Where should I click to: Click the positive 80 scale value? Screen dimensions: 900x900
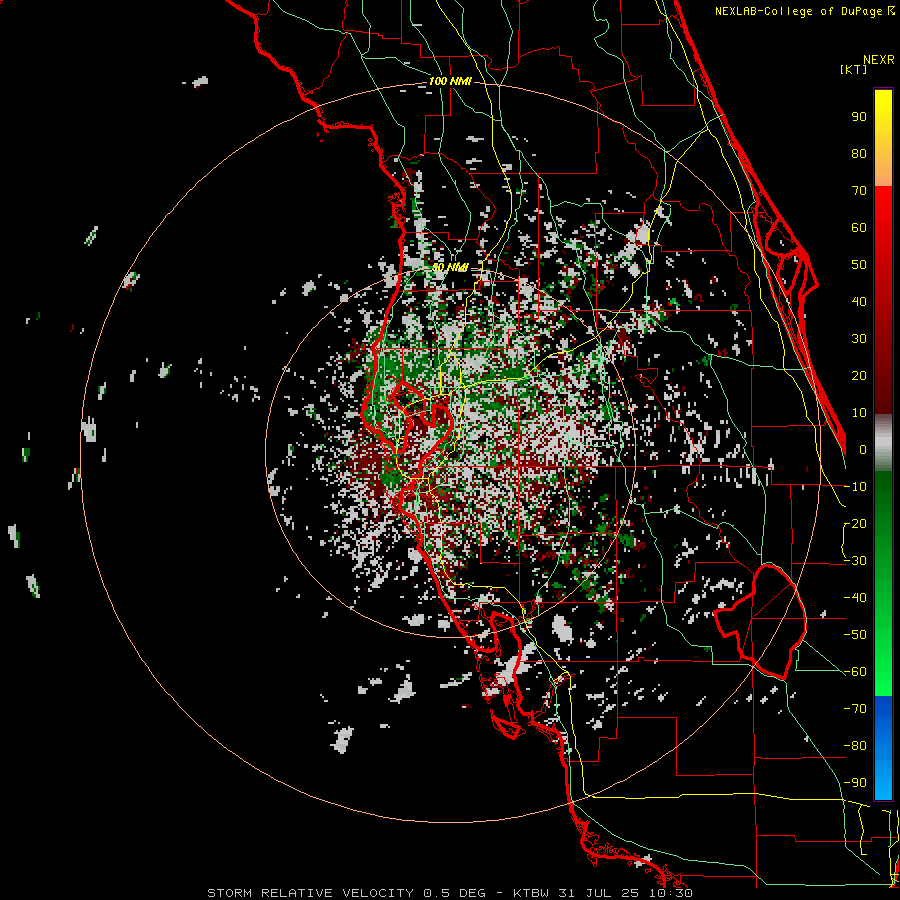pos(859,153)
